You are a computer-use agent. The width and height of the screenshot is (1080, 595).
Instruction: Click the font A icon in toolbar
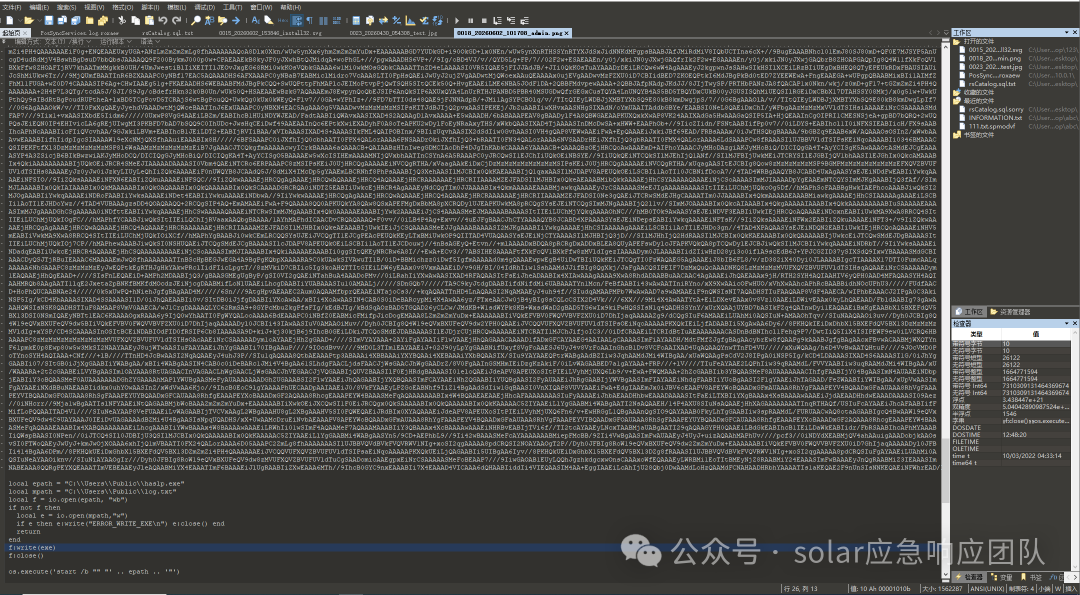tap(255, 20)
